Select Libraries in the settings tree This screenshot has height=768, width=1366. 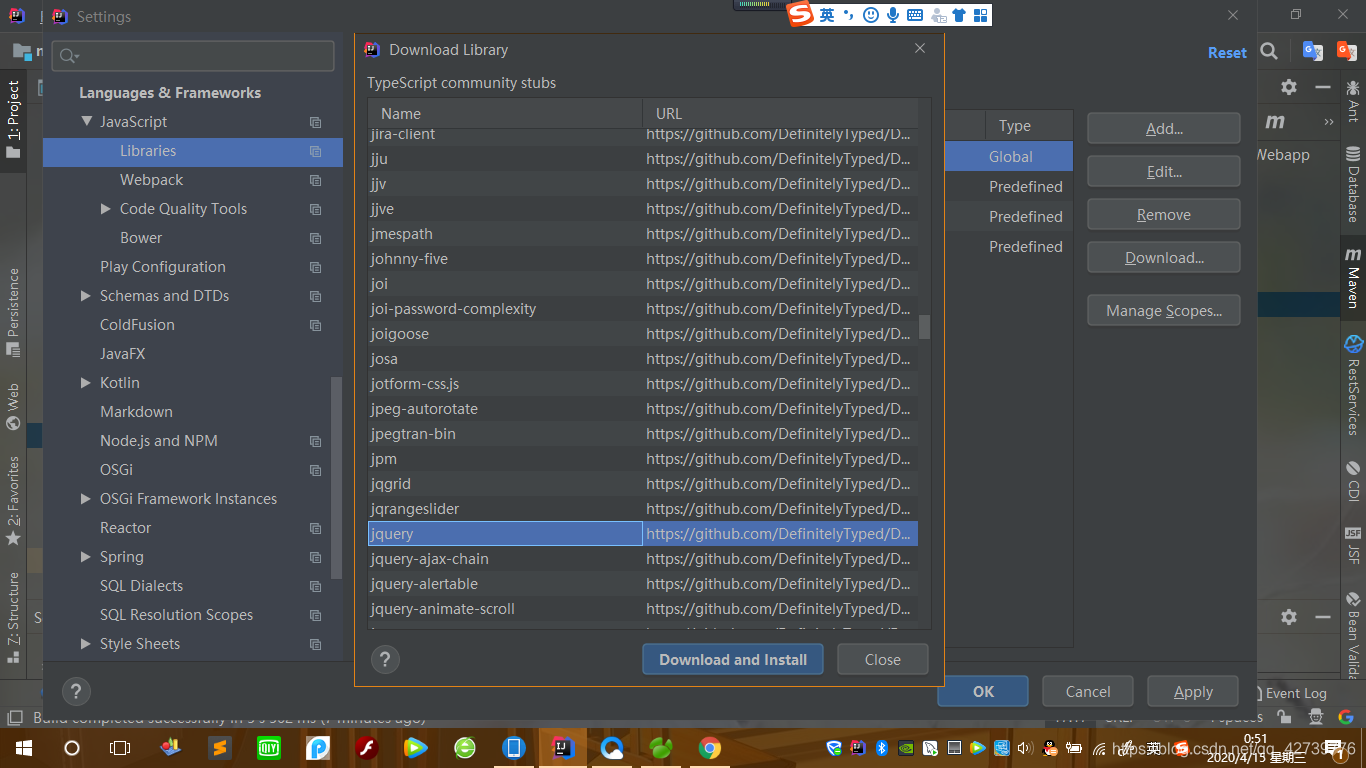(193, 151)
